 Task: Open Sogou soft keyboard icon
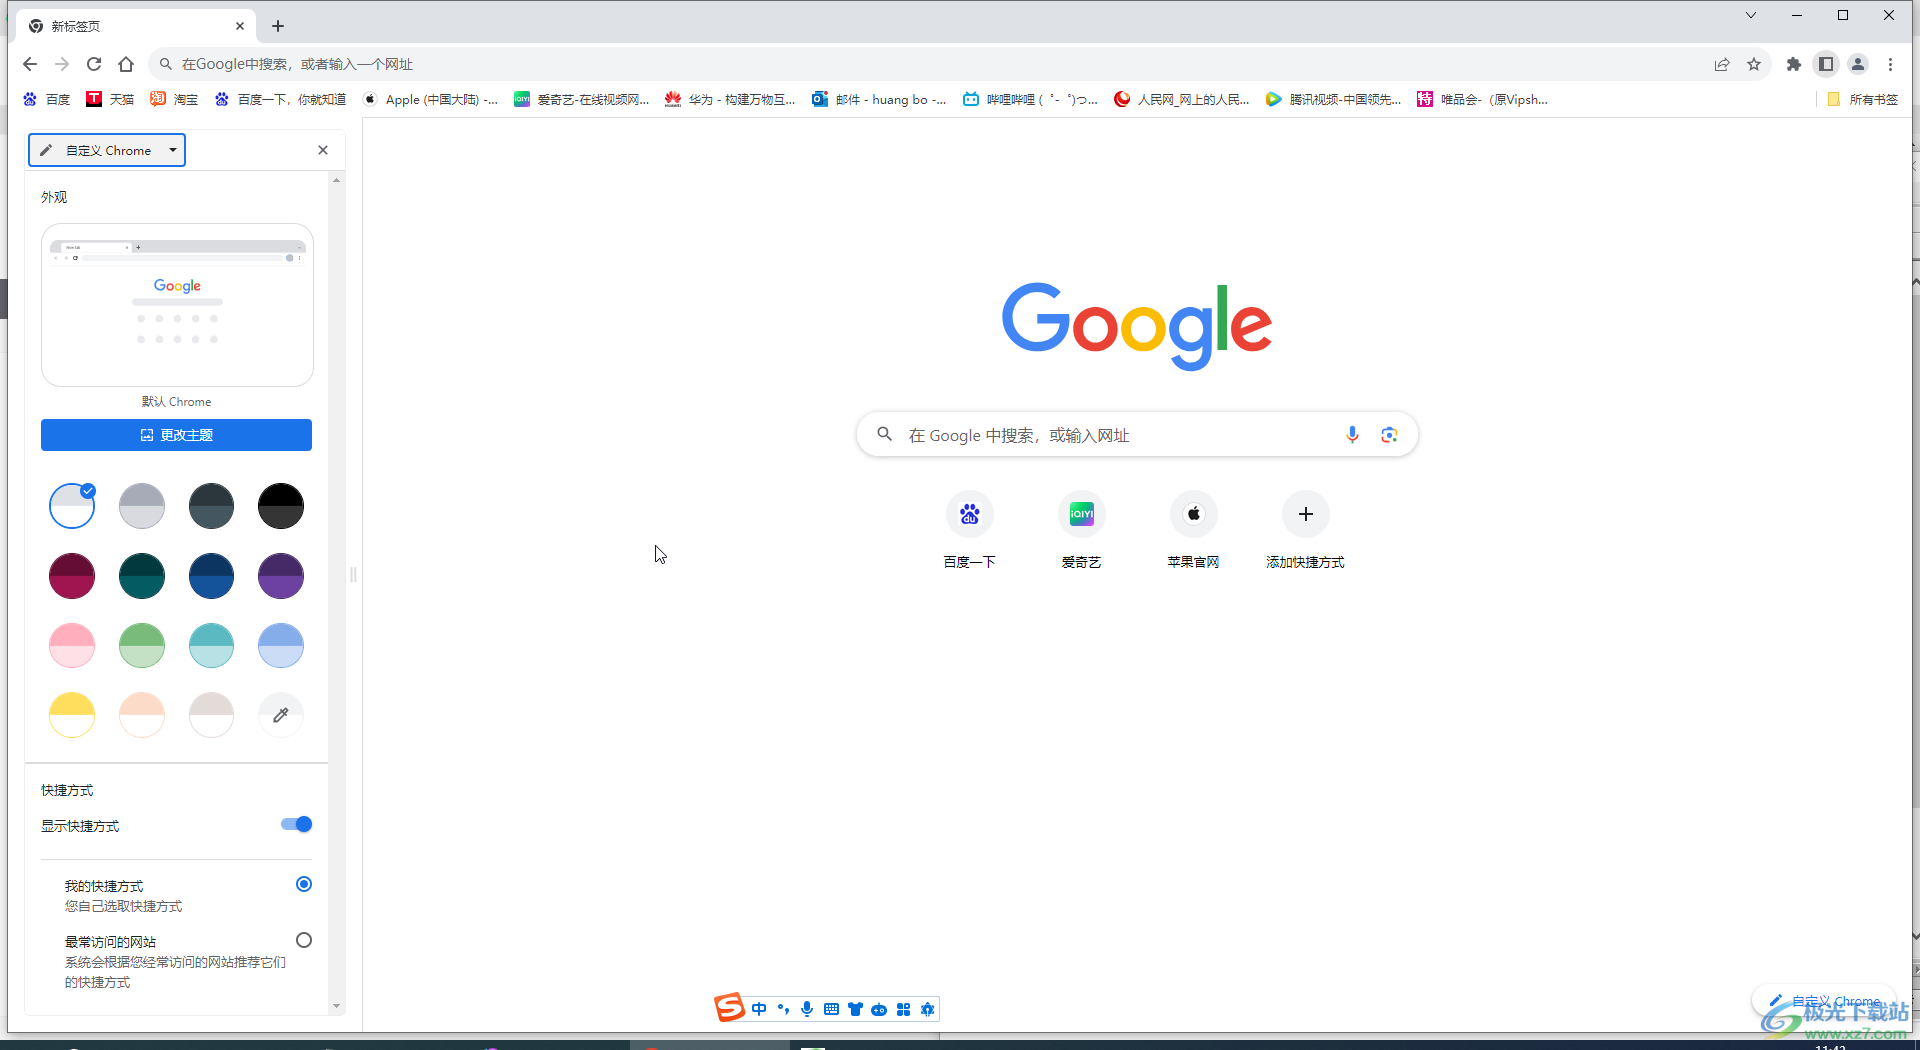point(831,1009)
